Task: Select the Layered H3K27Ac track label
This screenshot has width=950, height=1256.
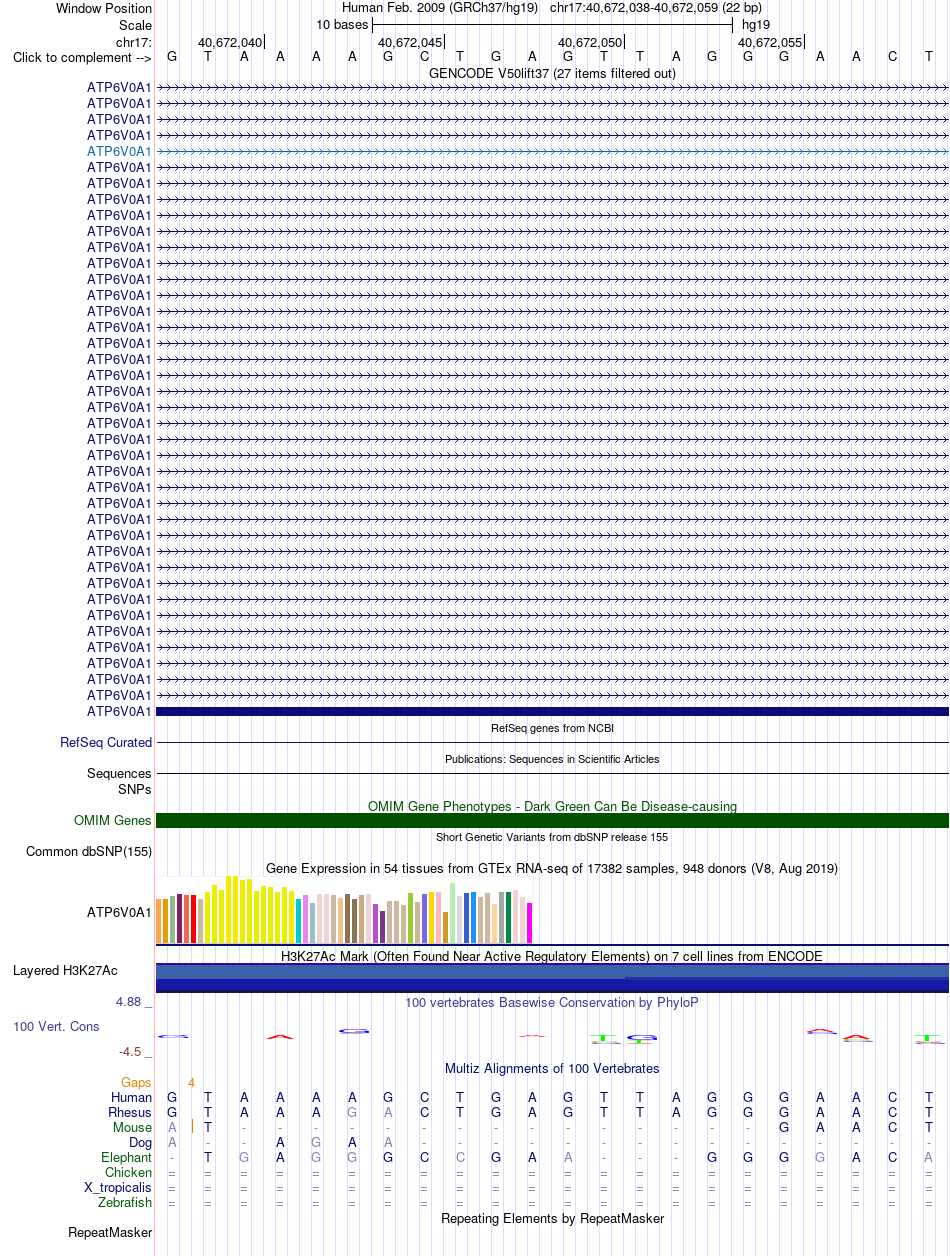Action: pyautogui.click(x=65, y=971)
